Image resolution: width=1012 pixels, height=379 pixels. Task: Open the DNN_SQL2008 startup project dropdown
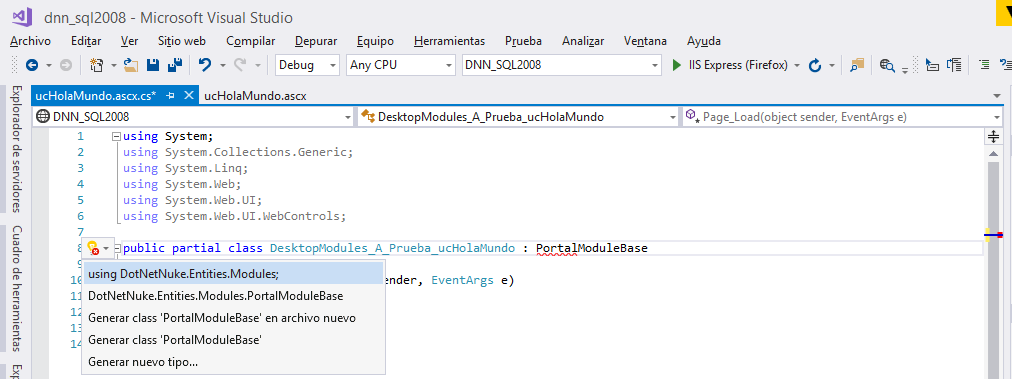click(562, 65)
